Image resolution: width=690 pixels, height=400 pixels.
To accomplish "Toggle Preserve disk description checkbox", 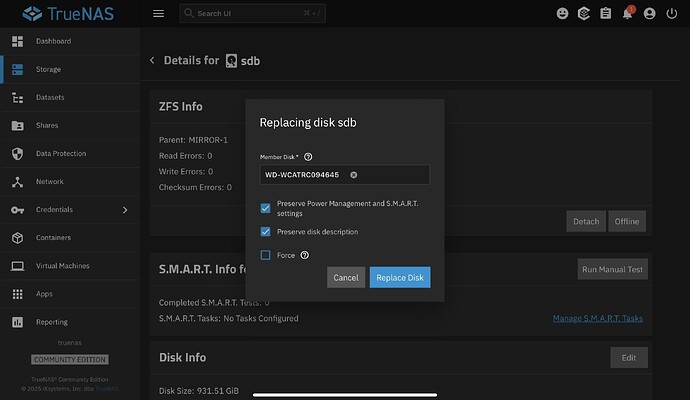I will click(266, 232).
